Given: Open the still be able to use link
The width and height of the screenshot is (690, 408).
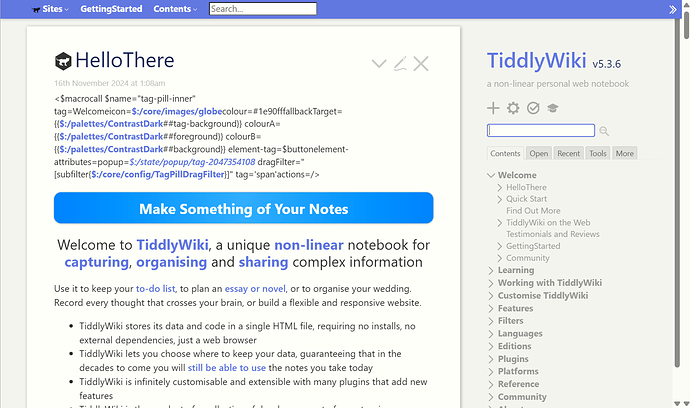Looking at the screenshot, I should pyautogui.click(x=227, y=368).
